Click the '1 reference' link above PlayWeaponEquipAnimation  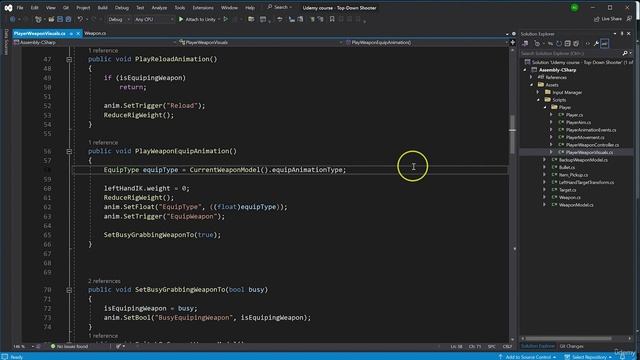pyautogui.click(x=103, y=142)
